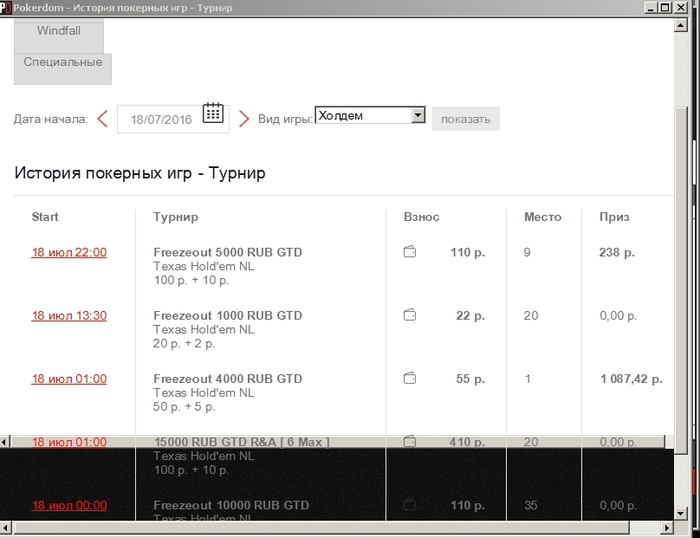Click wallet icon in Freezeout 4000 row
700x538 pixels.
[410, 379]
